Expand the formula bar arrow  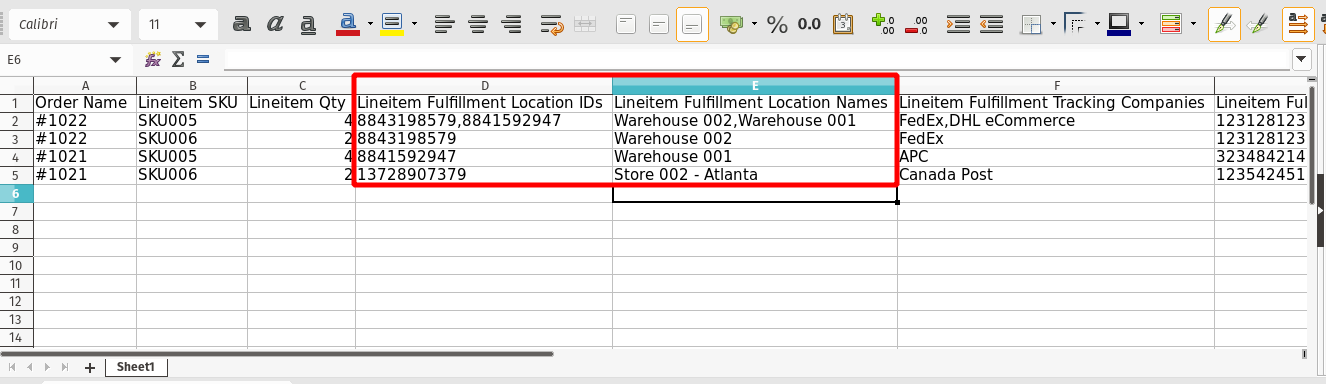1301,60
